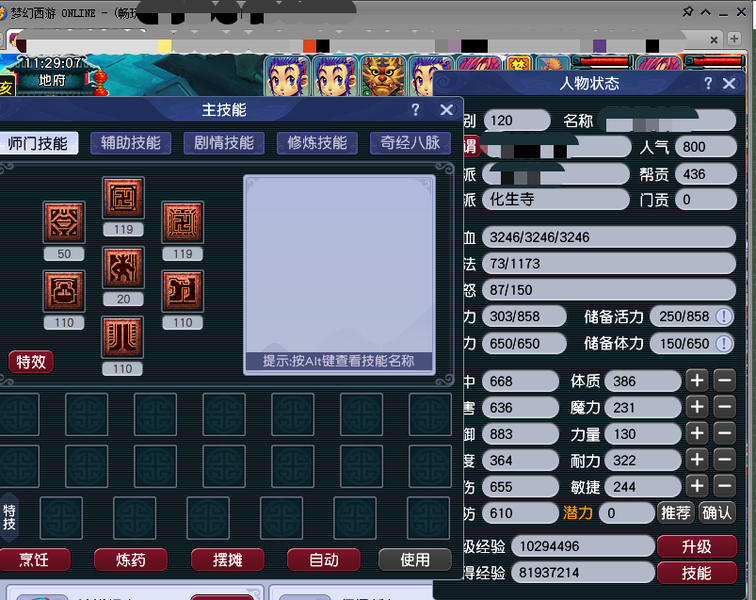Click the level 50 skill icon
This screenshot has width=756, height=600.
(x=64, y=221)
